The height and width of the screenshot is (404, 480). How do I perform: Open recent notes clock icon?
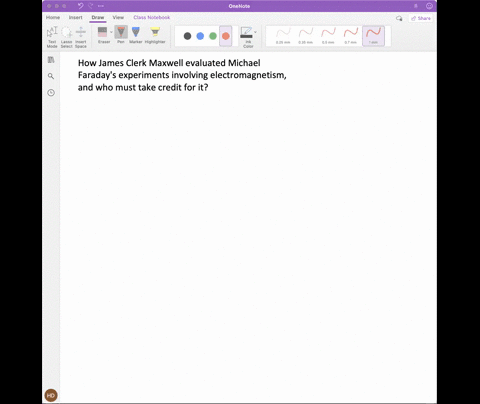pos(51,93)
